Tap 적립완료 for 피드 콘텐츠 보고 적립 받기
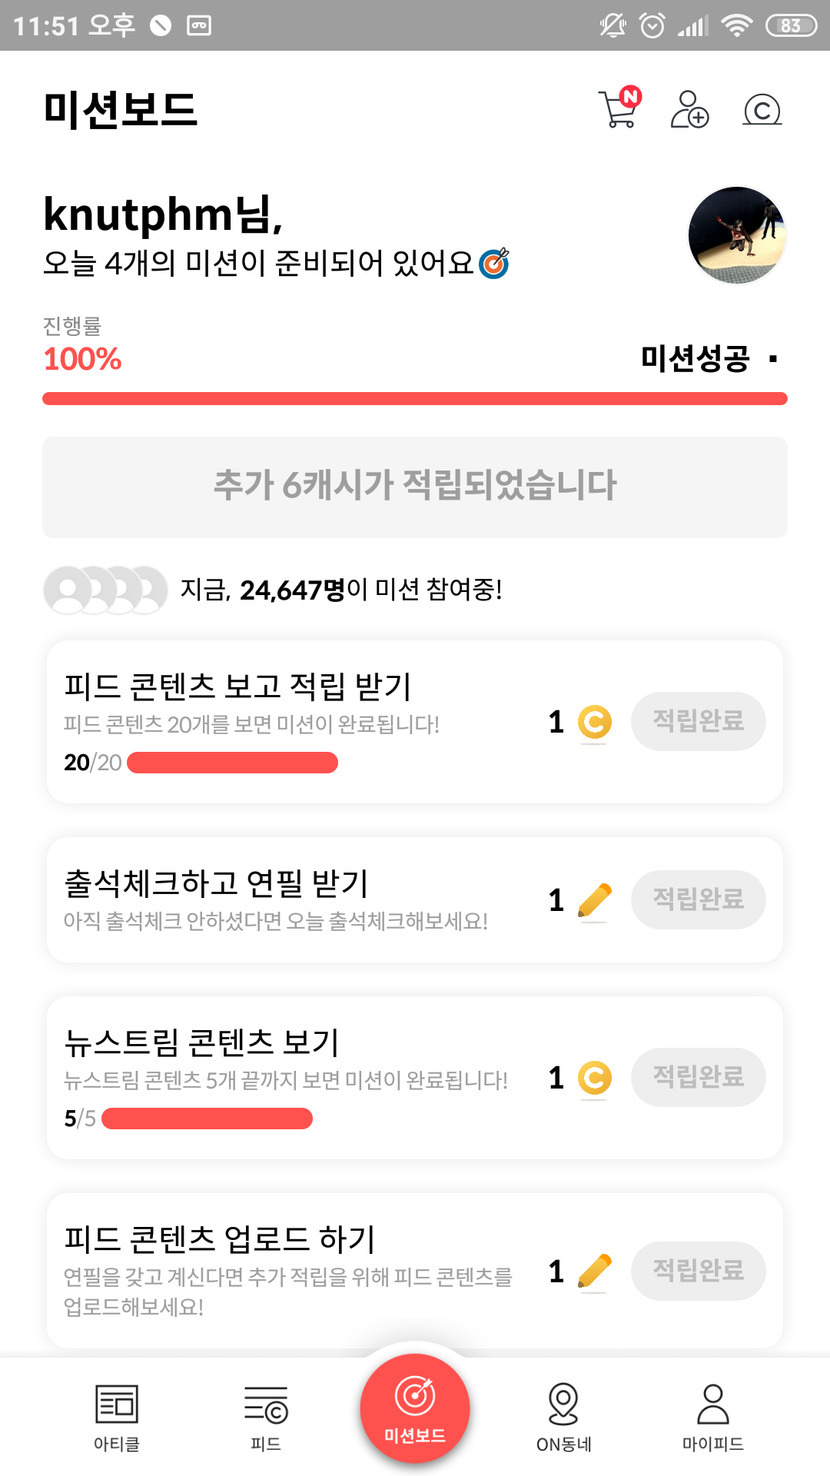Image resolution: width=830 pixels, height=1476 pixels. (698, 721)
